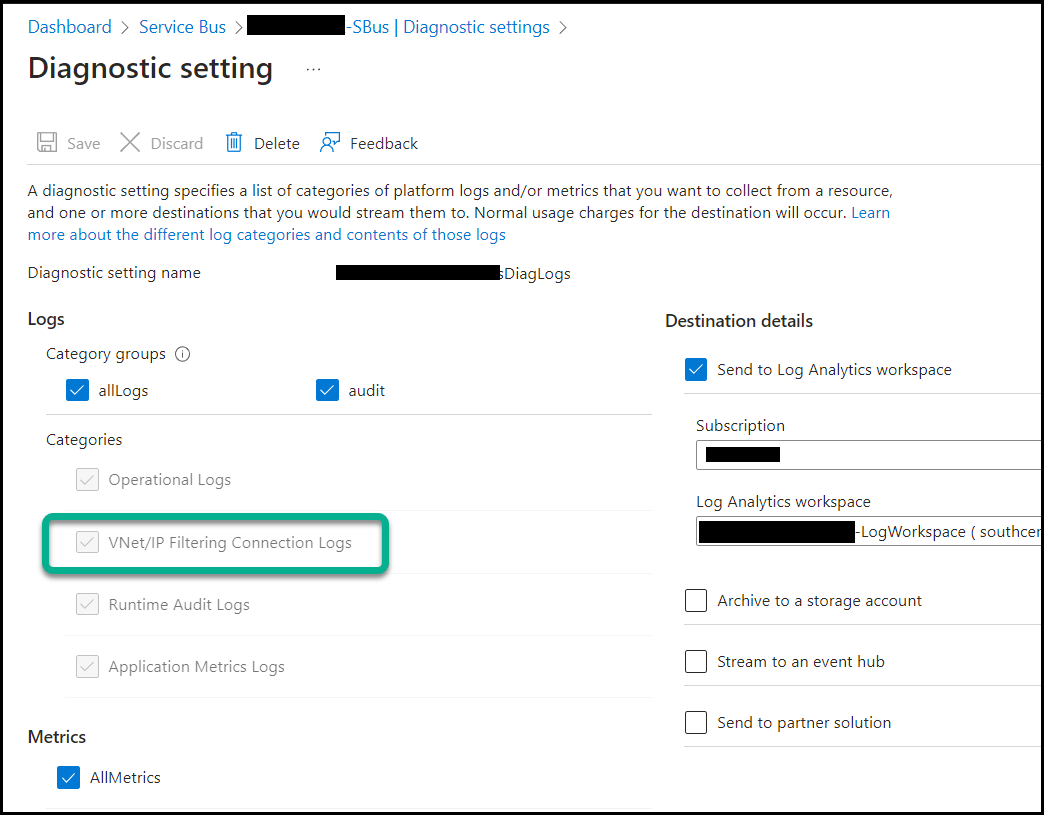Click the Discard X icon
The image size is (1044, 815).
130,142
